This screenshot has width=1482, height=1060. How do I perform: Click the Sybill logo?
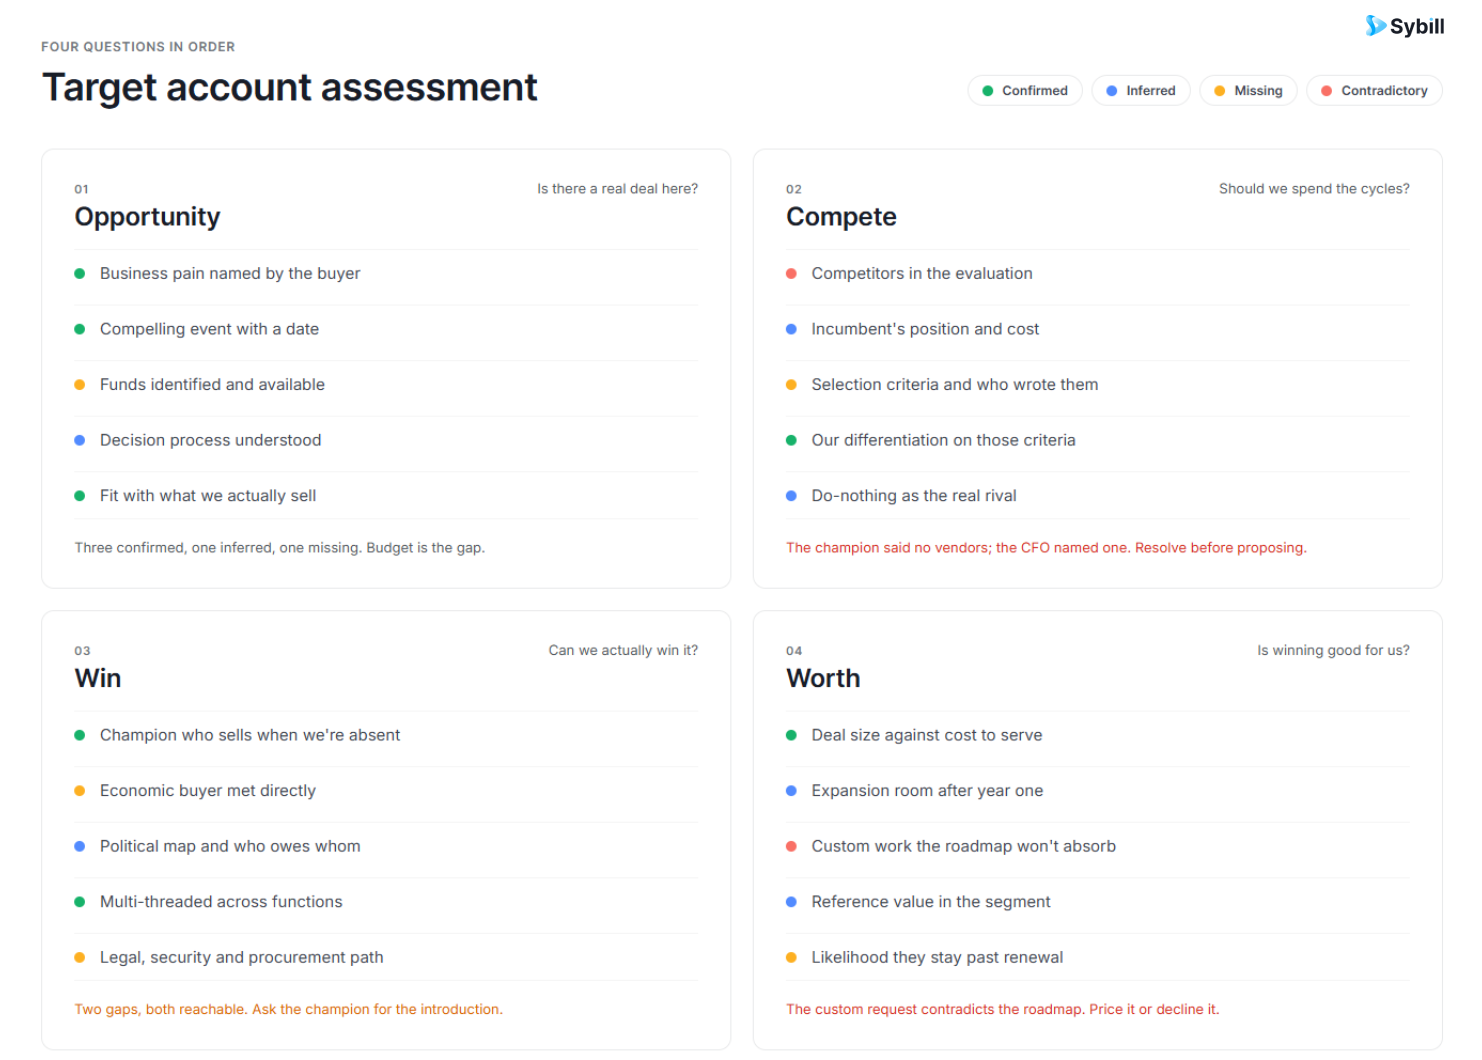click(x=1404, y=26)
